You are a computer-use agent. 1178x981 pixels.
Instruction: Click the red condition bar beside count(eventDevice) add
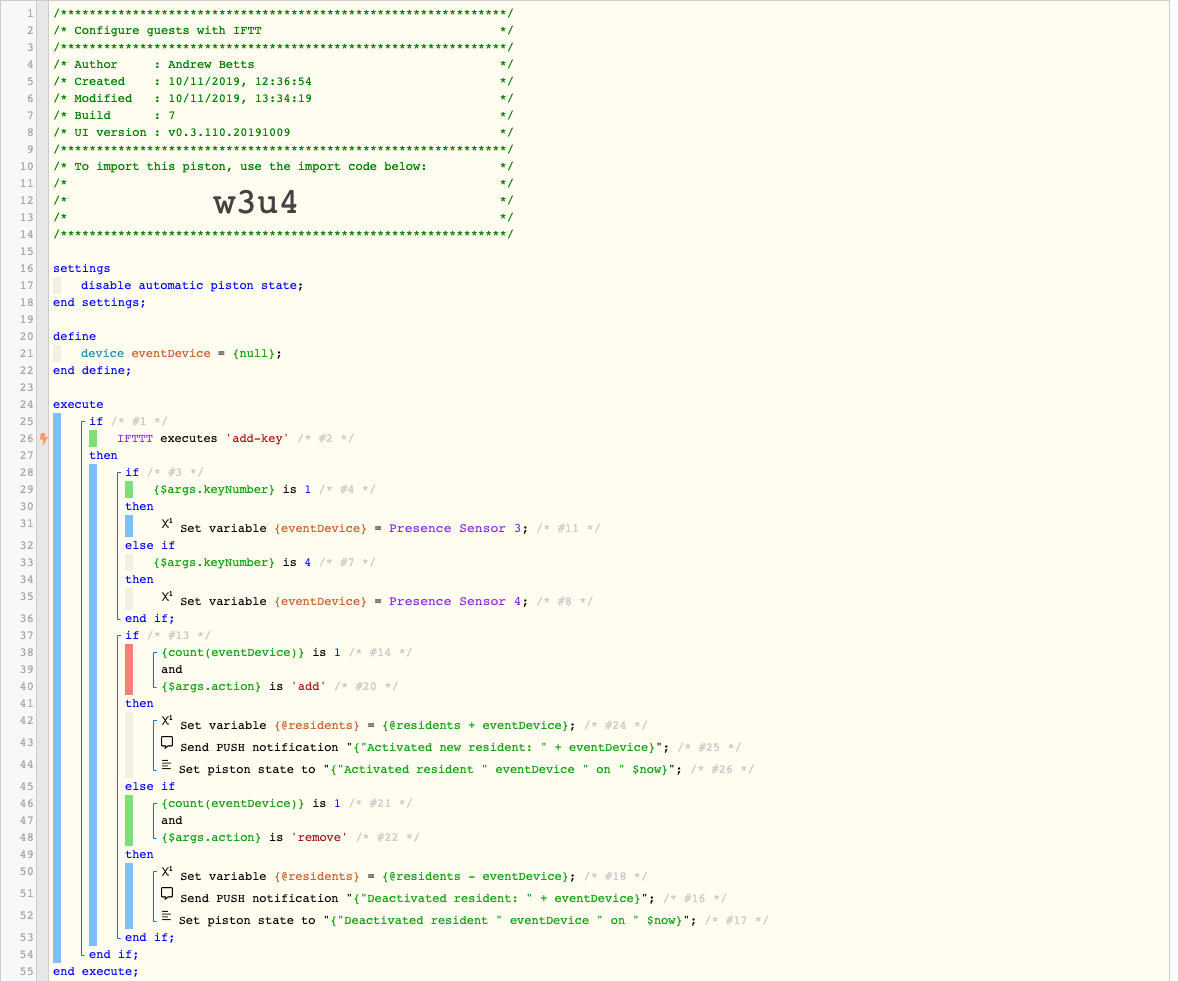[129, 669]
